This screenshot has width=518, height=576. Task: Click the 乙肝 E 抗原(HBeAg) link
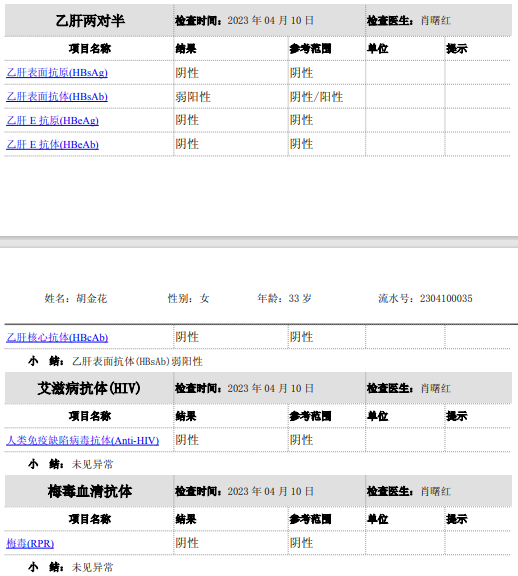pos(53,120)
